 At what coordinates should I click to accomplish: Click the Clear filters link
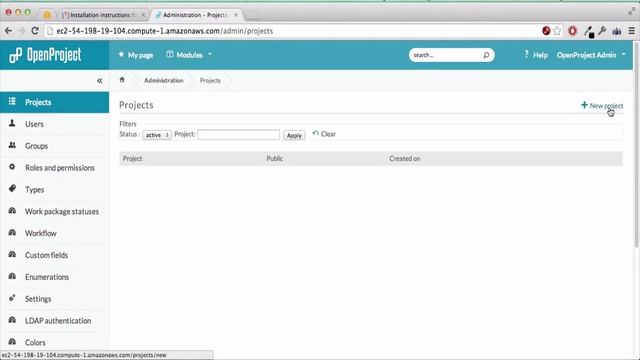[x=324, y=134]
